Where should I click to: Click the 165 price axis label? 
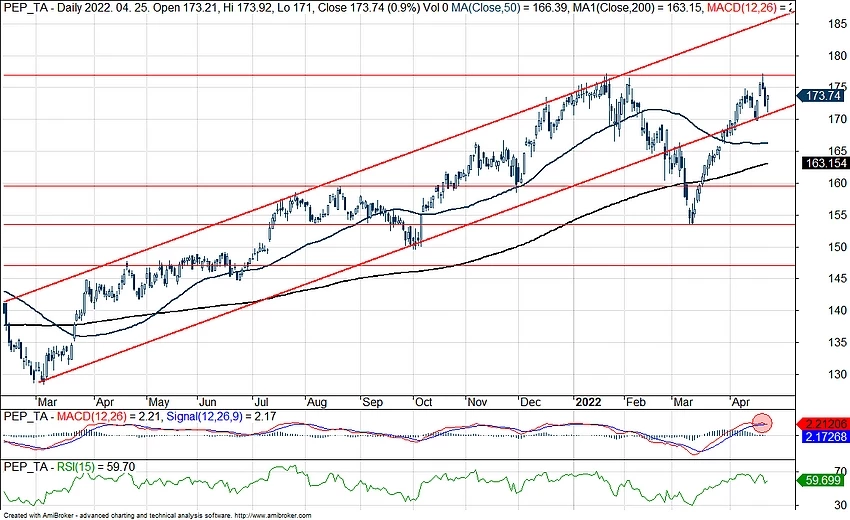point(837,151)
